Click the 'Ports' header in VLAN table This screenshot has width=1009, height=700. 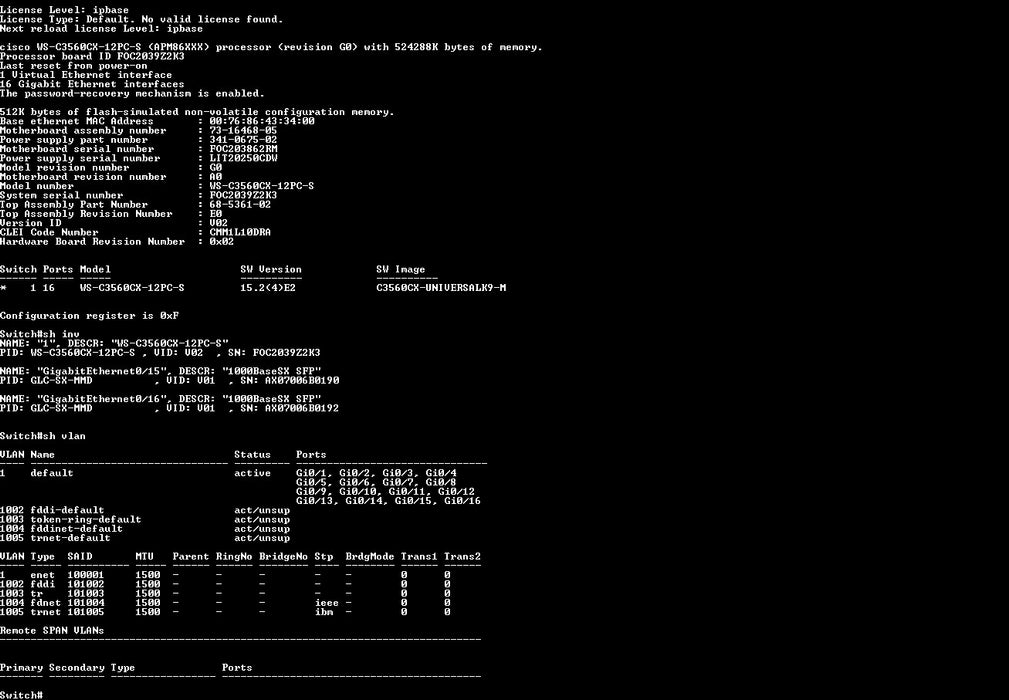click(311, 454)
